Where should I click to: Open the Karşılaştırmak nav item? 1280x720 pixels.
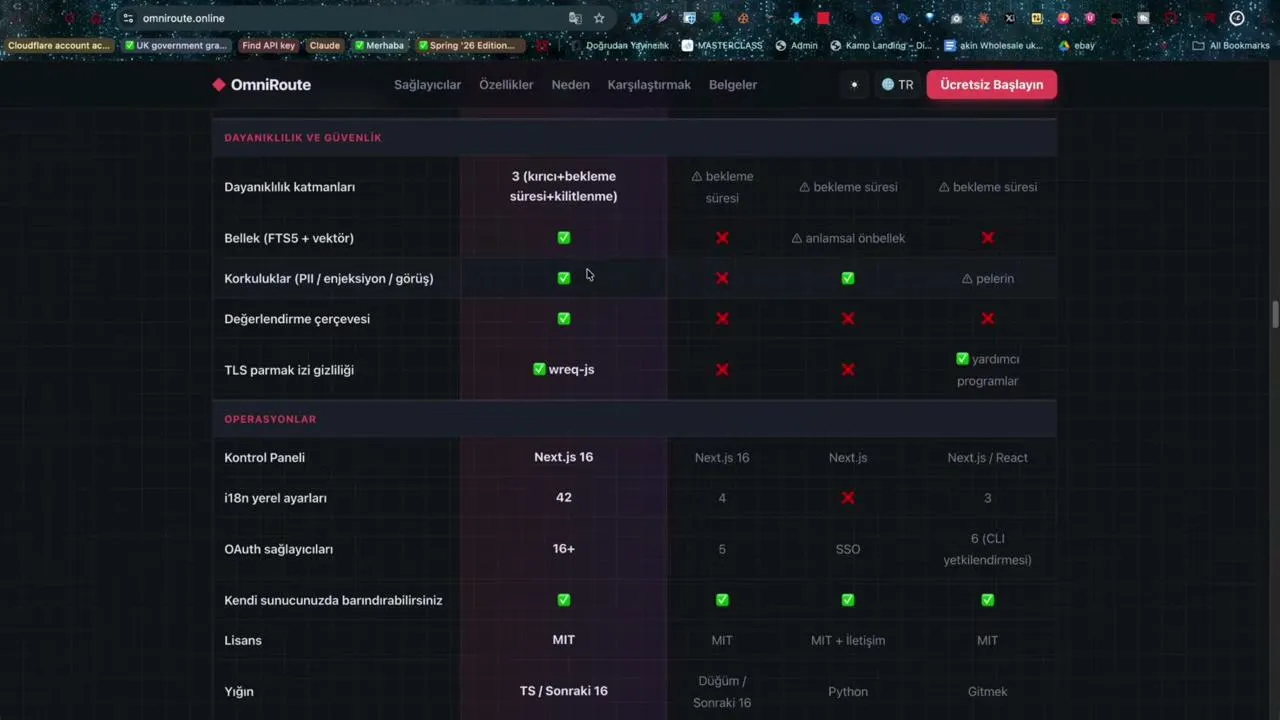pos(649,85)
